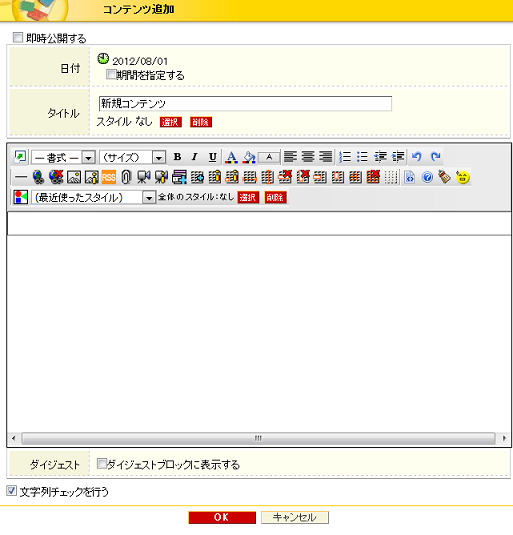Center align the text
This screenshot has height=535, width=513.
308,157
